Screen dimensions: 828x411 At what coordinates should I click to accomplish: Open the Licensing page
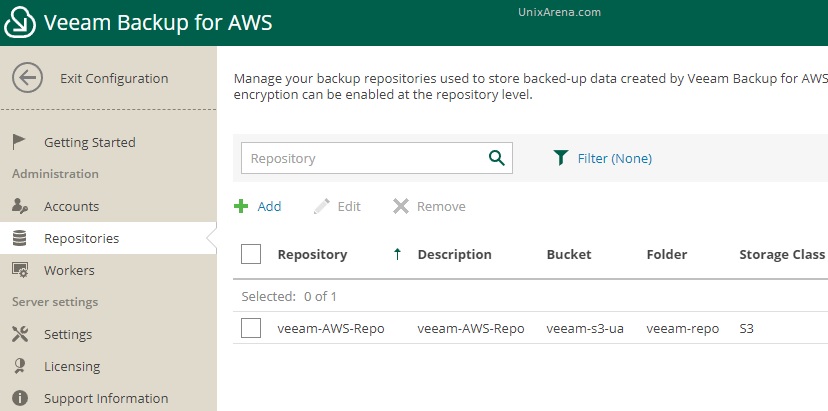pyautogui.click(x=72, y=367)
